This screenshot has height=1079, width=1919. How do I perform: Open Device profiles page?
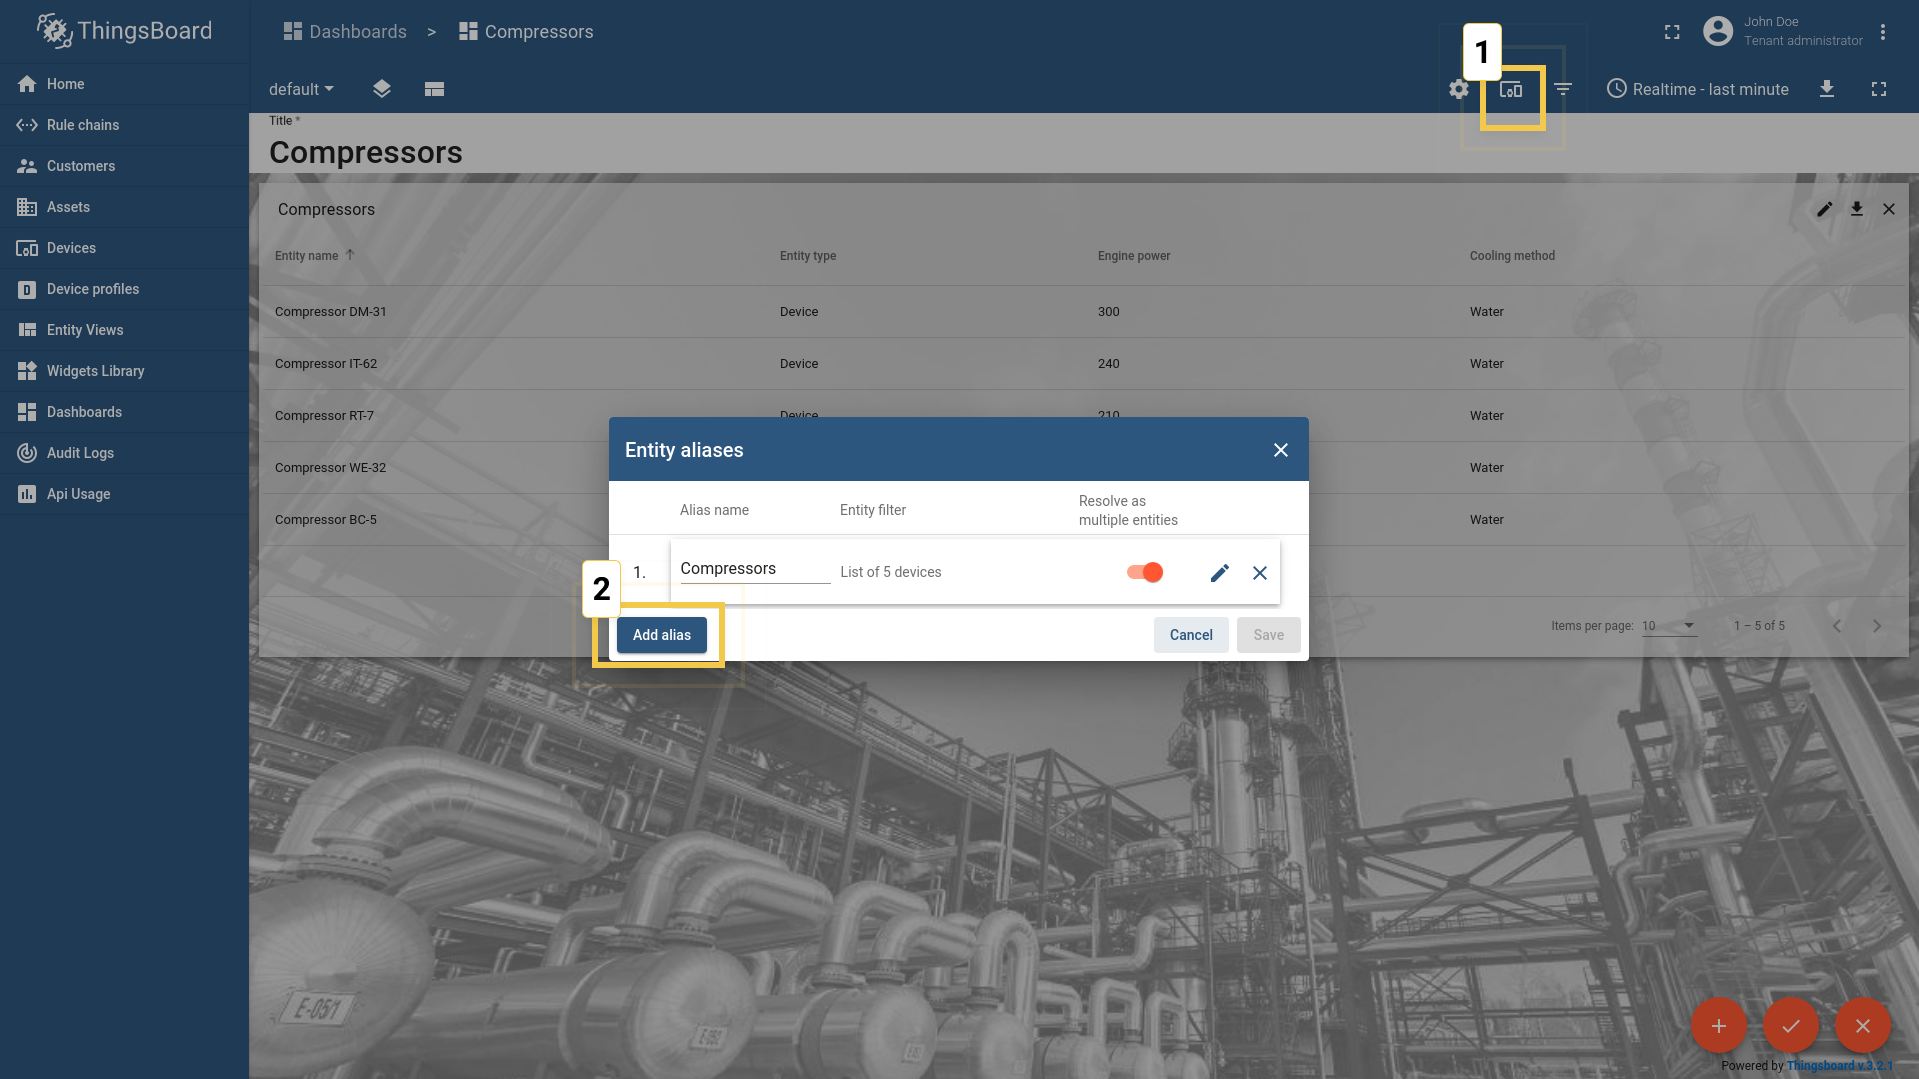[x=124, y=289]
